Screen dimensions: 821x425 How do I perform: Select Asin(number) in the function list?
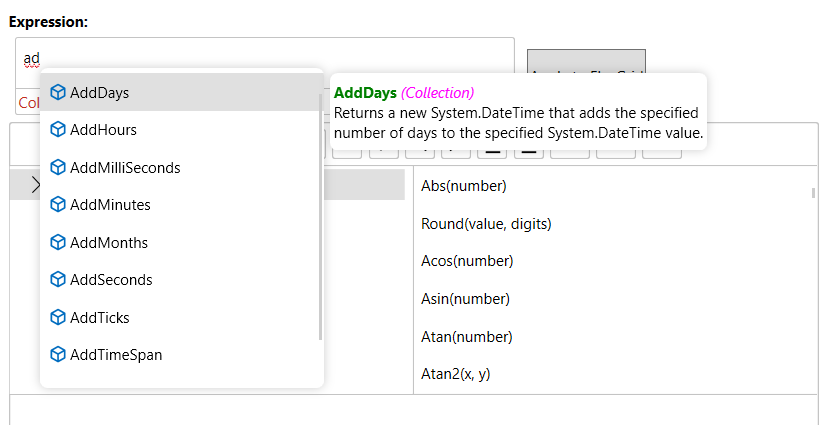pos(466,299)
